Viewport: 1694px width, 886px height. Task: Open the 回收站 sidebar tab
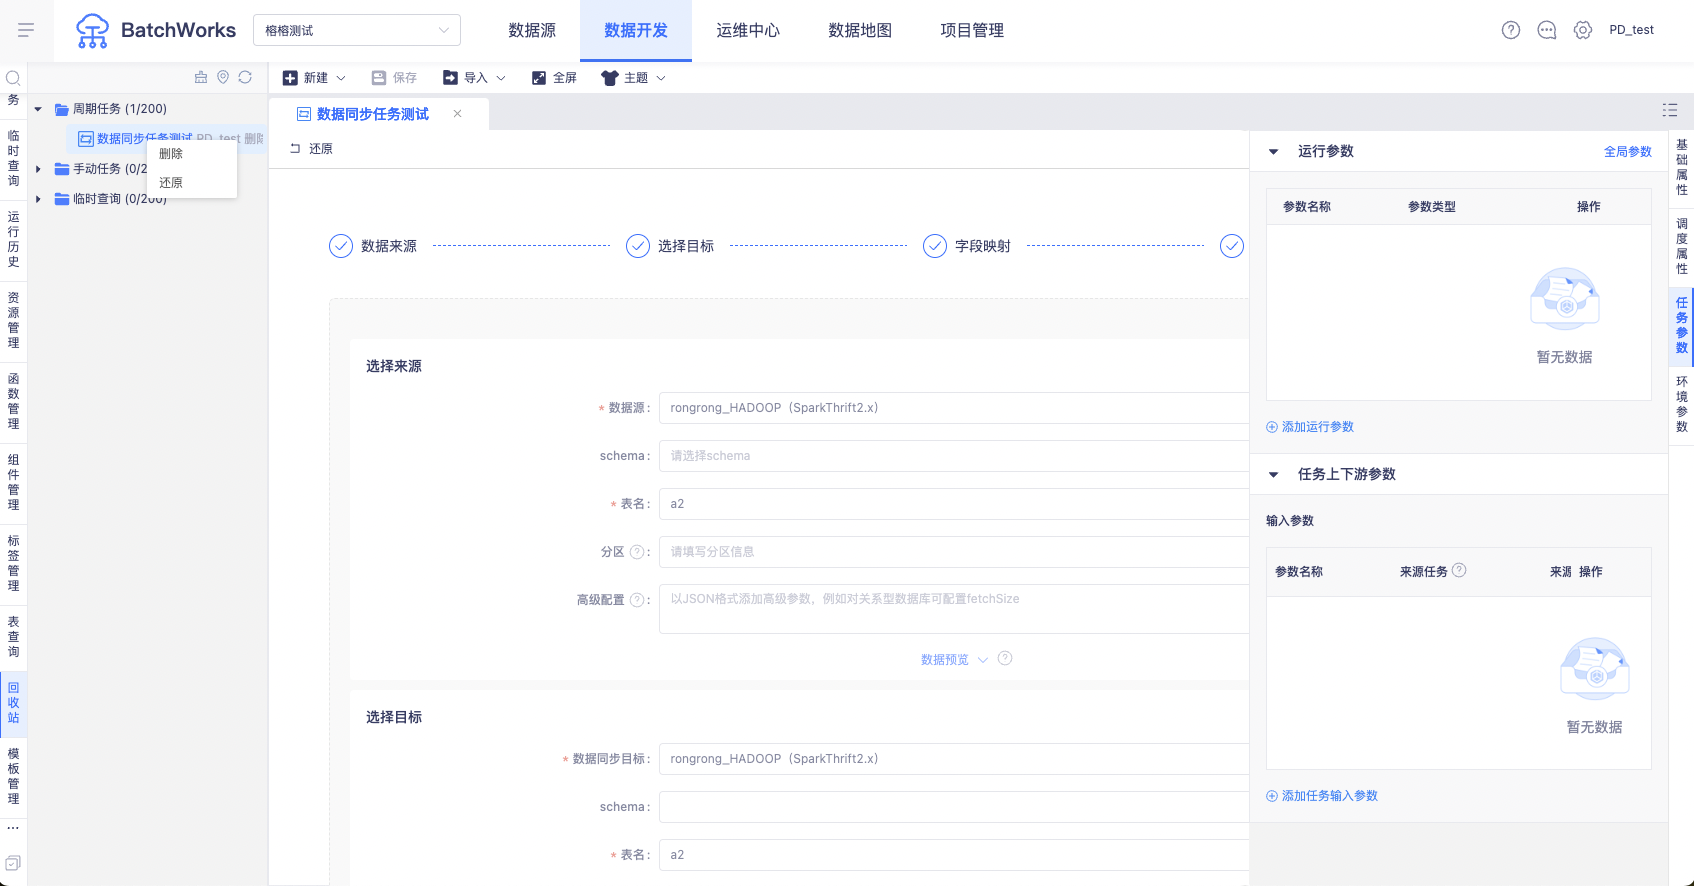pos(13,702)
